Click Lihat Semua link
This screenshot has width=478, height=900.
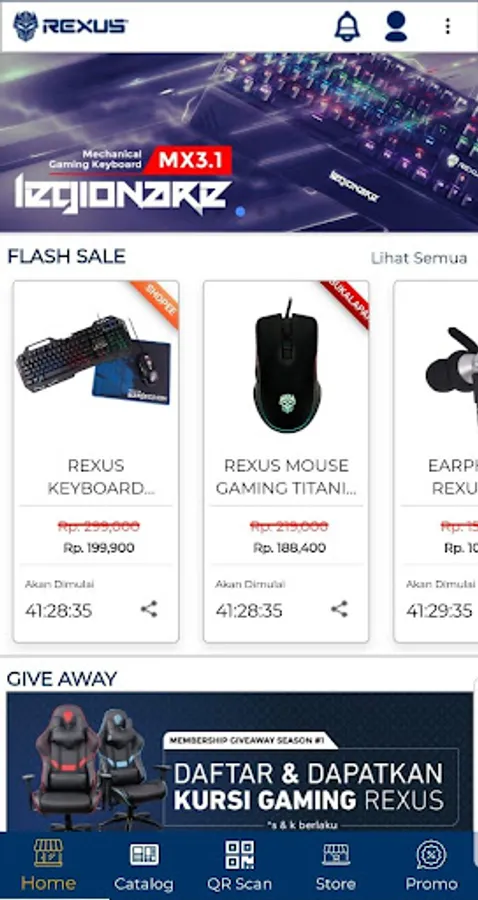[419, 258]
